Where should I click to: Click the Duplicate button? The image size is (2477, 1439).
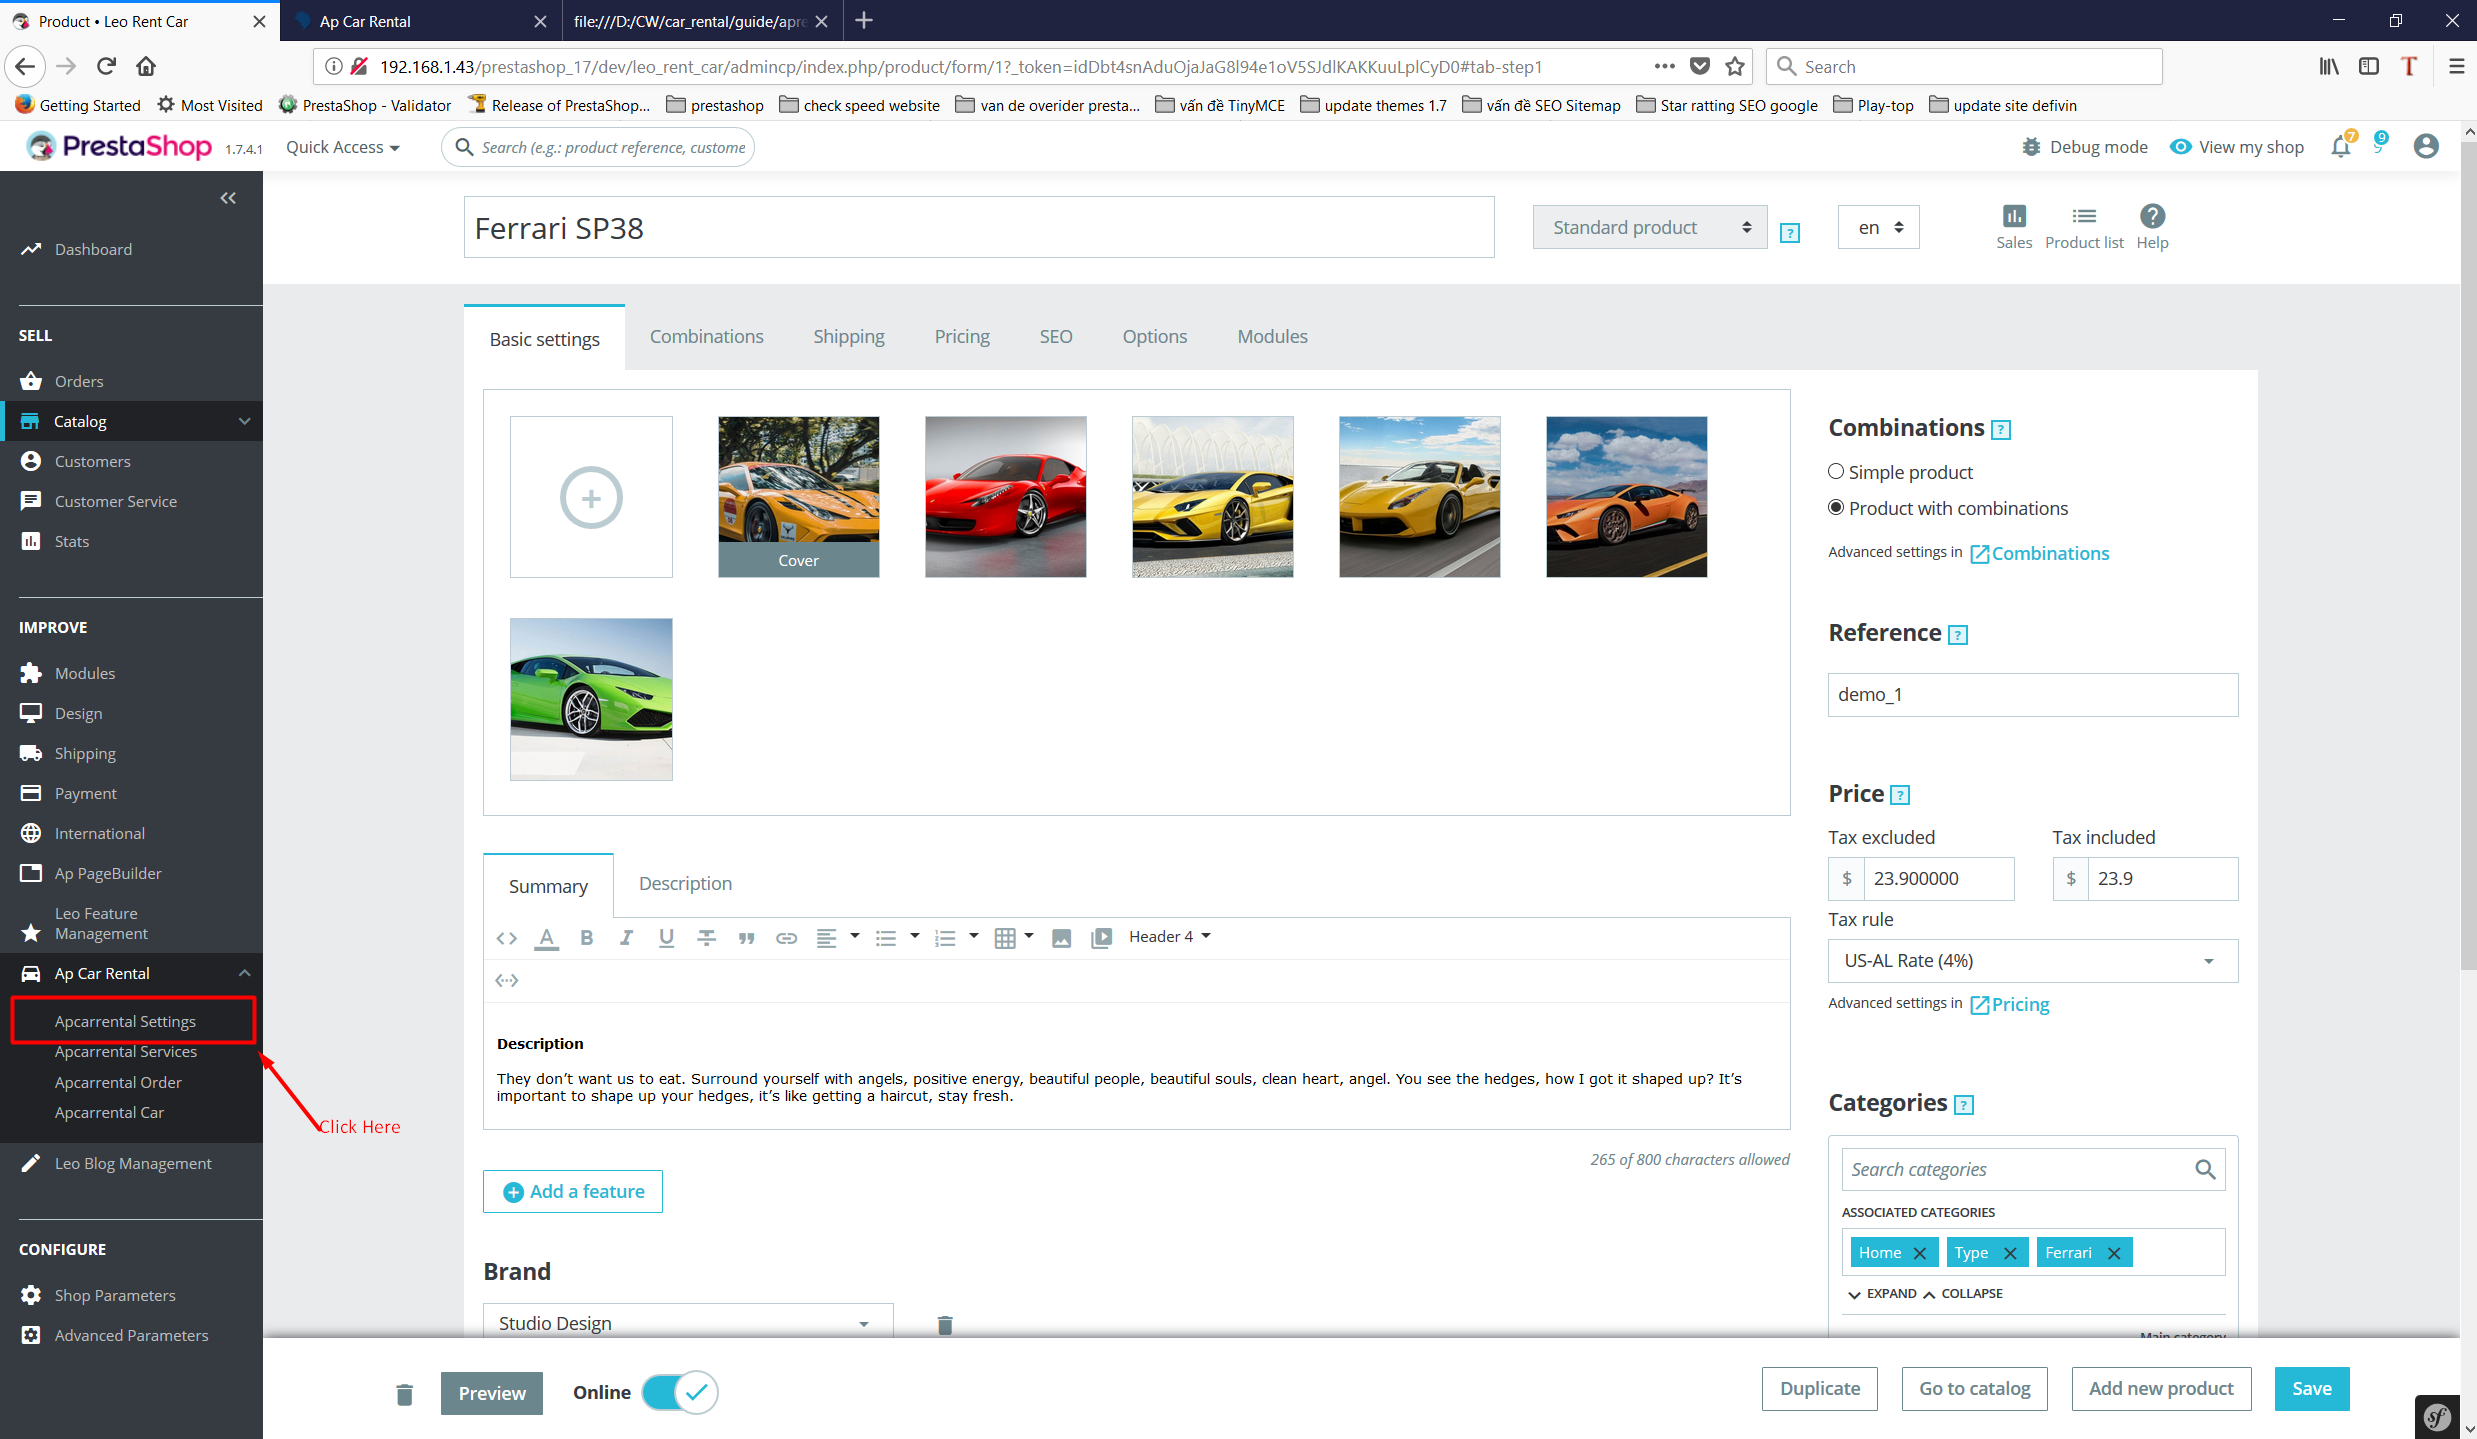click(x=1819, y=1388)
